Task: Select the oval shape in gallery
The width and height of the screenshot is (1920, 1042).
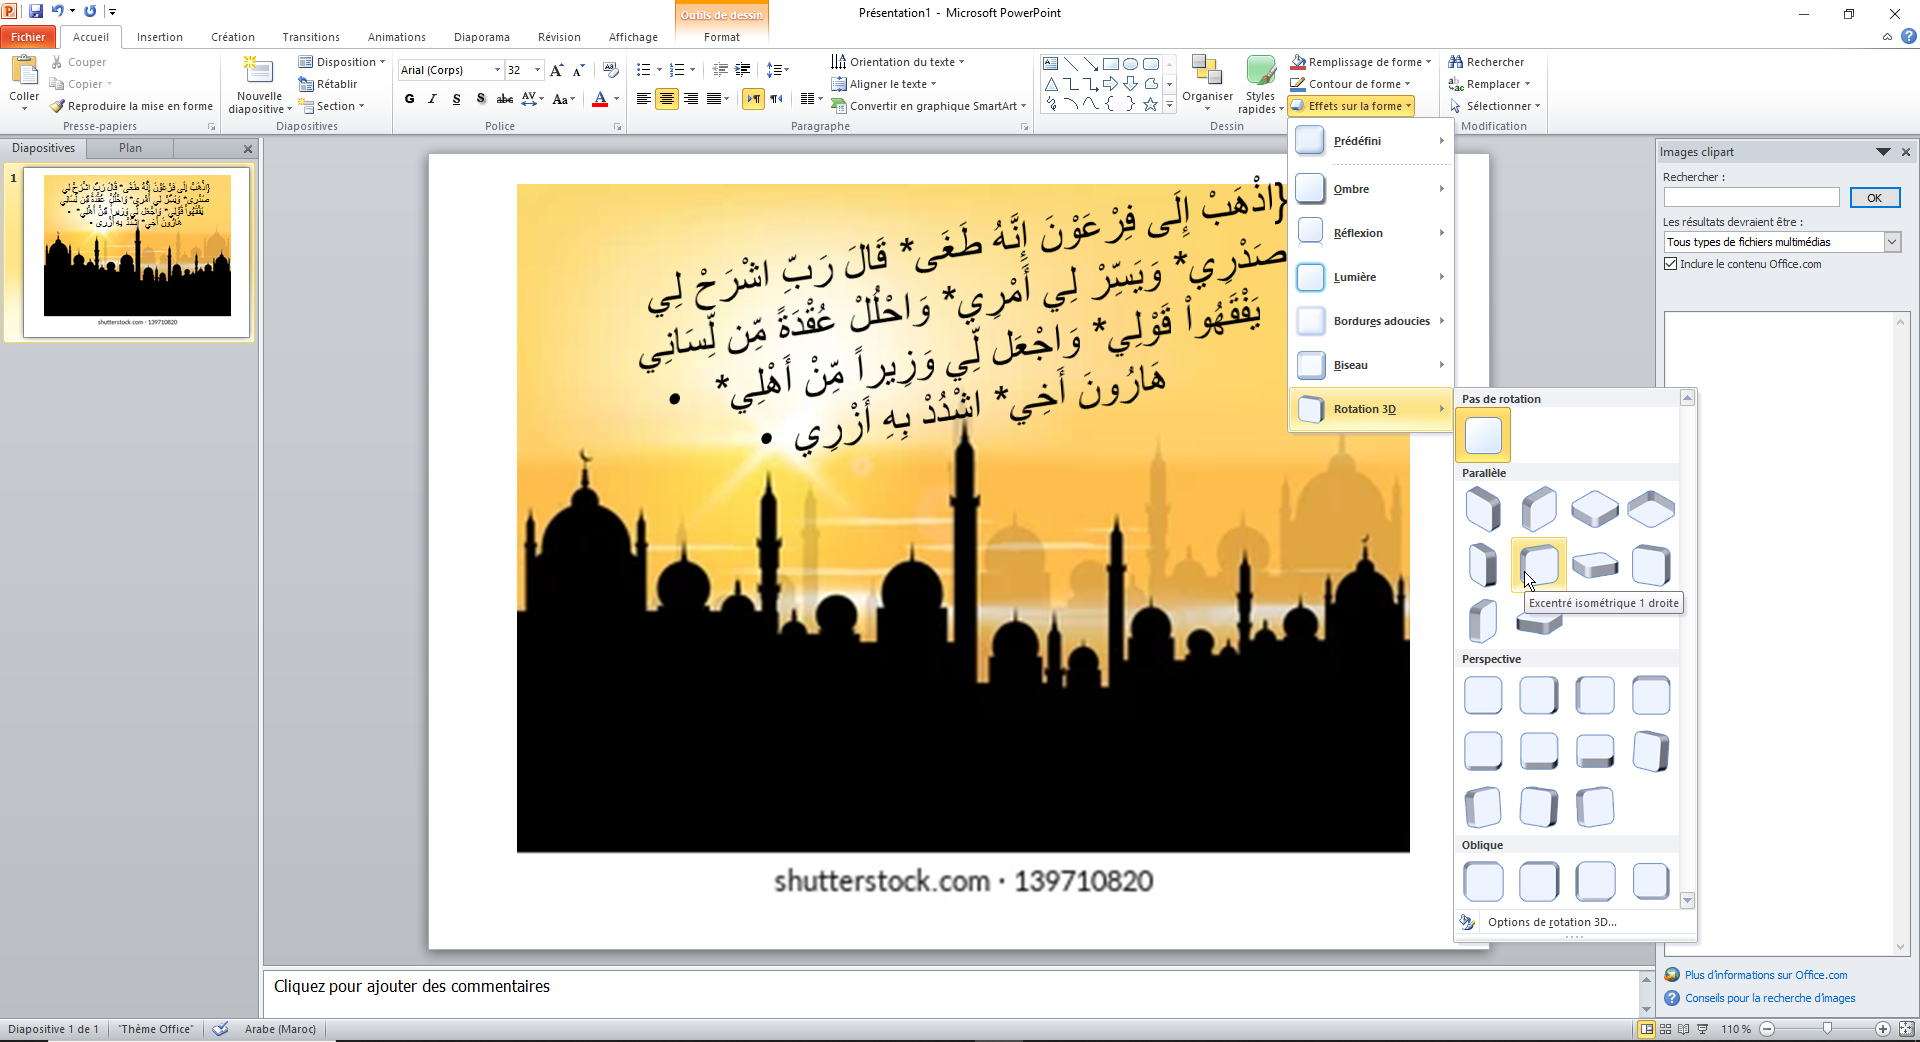Action: point(1131,63)
